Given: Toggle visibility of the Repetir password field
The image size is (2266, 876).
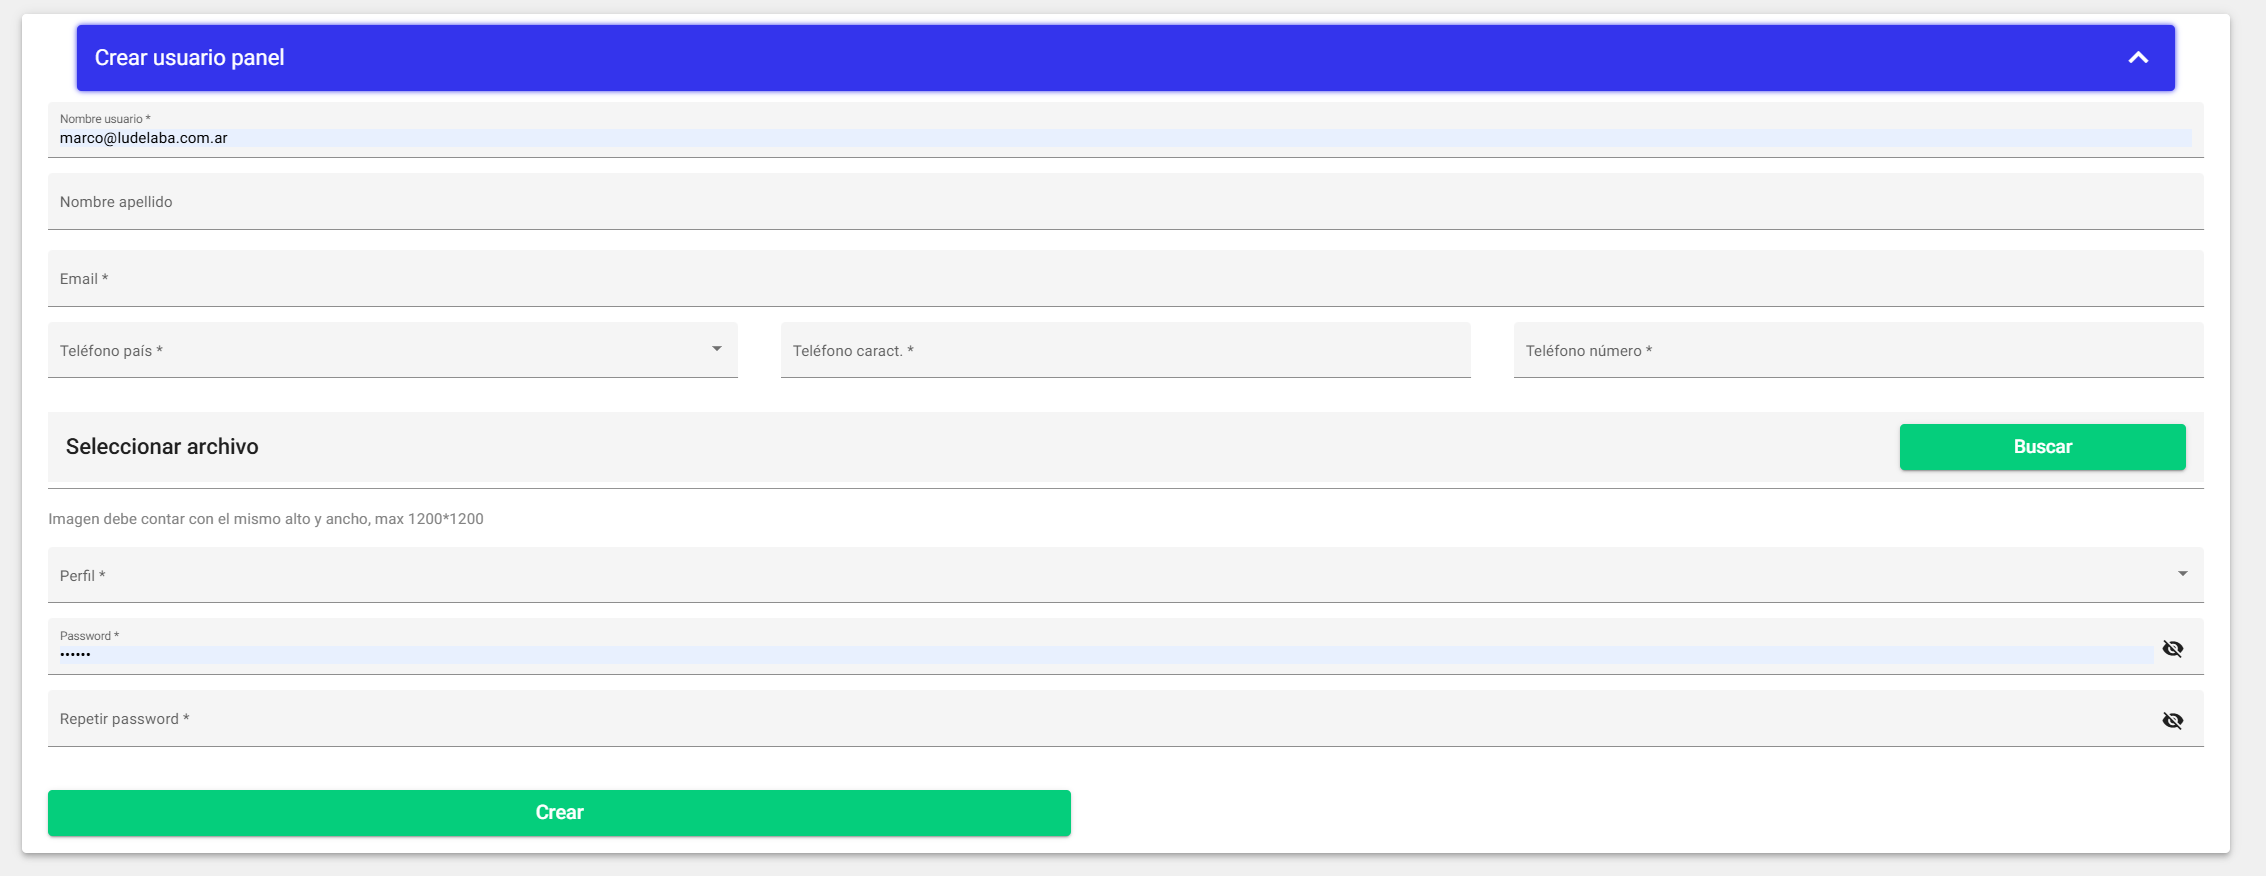Looking at the screenshot, I should click(2172, 721).
